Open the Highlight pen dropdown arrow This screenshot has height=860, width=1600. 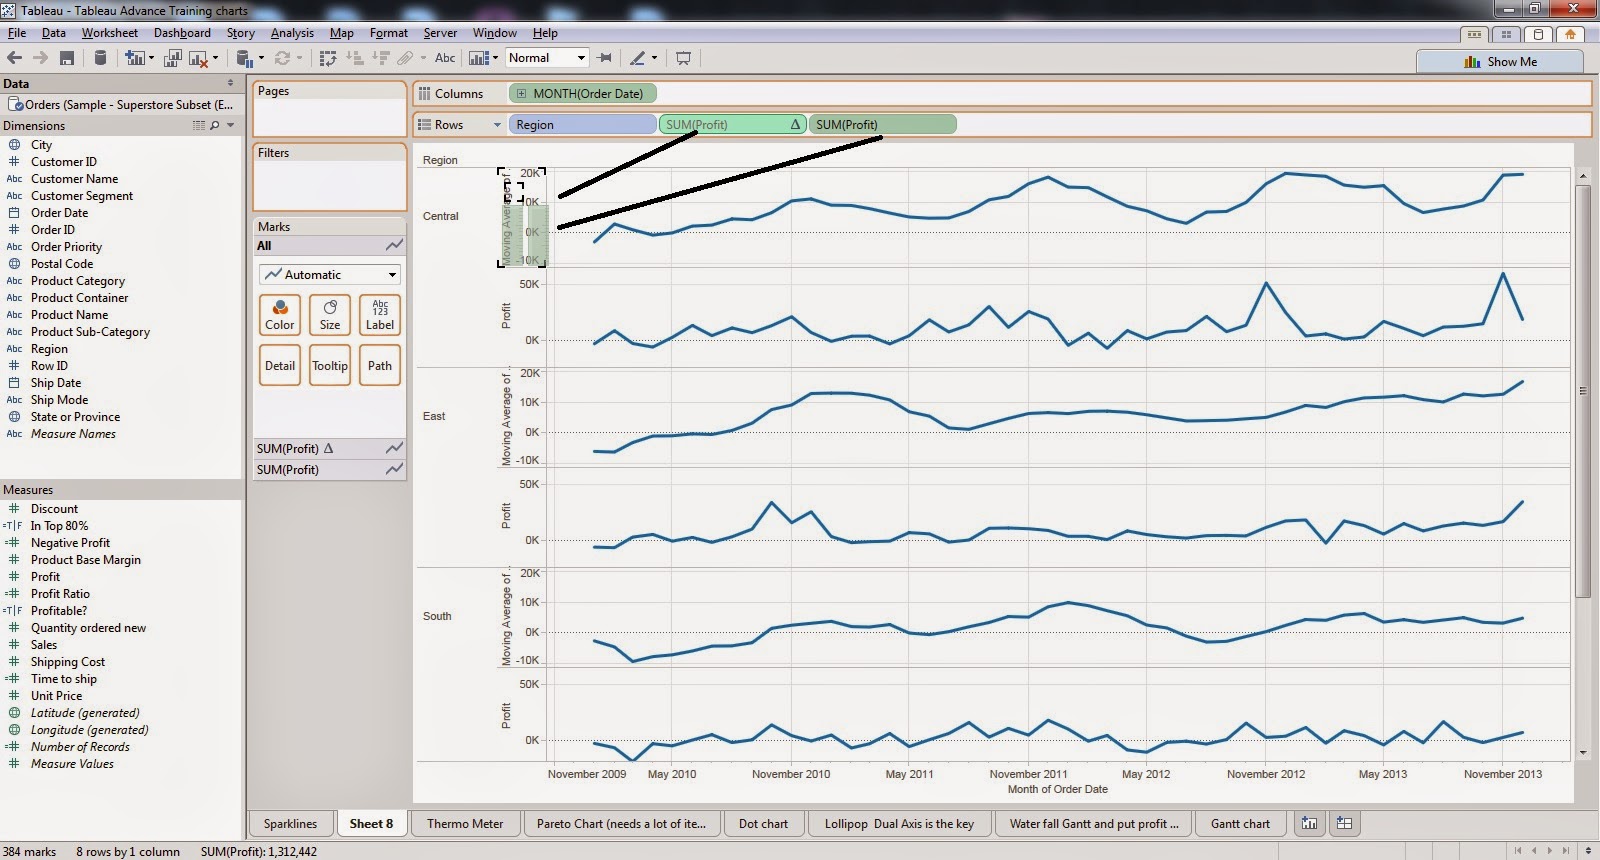(x=654, y=58)
